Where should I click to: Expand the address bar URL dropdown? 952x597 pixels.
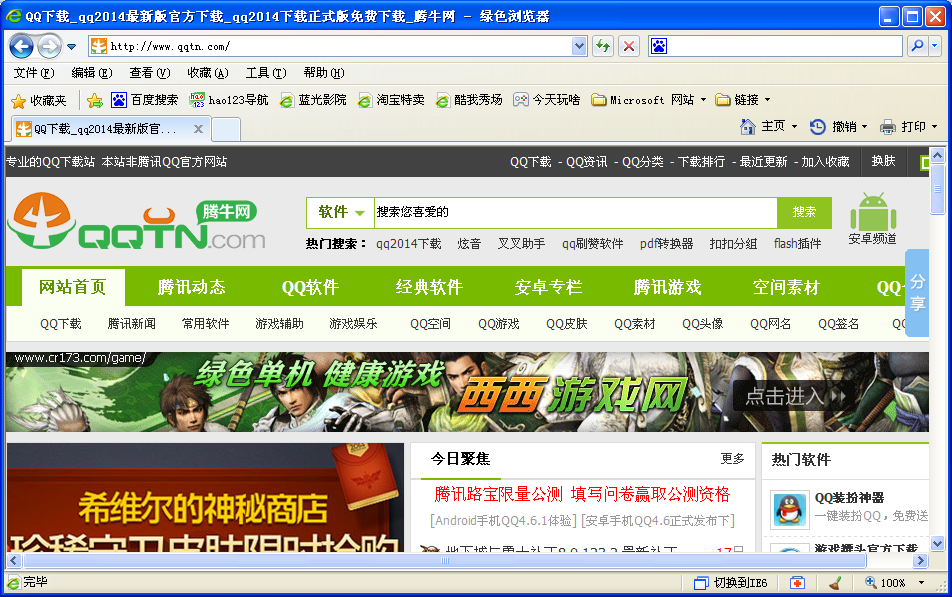[579, 46]
